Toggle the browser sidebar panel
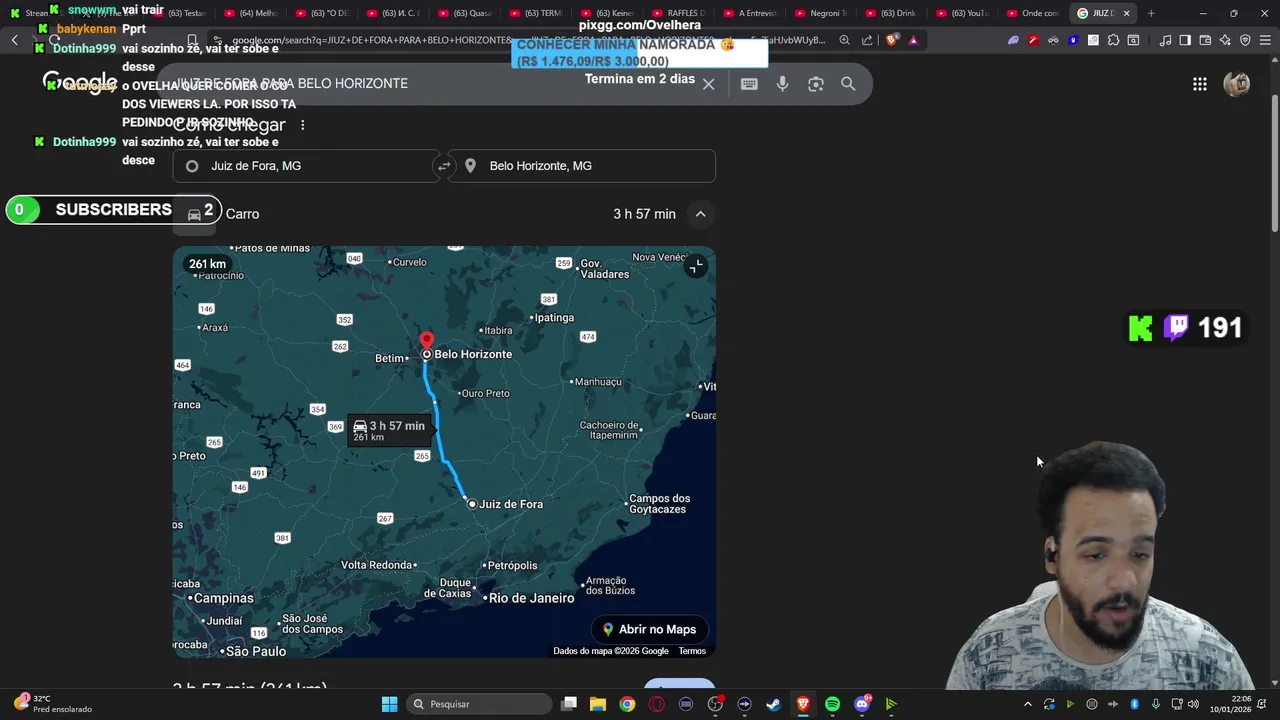 [x=1185, y=40]
